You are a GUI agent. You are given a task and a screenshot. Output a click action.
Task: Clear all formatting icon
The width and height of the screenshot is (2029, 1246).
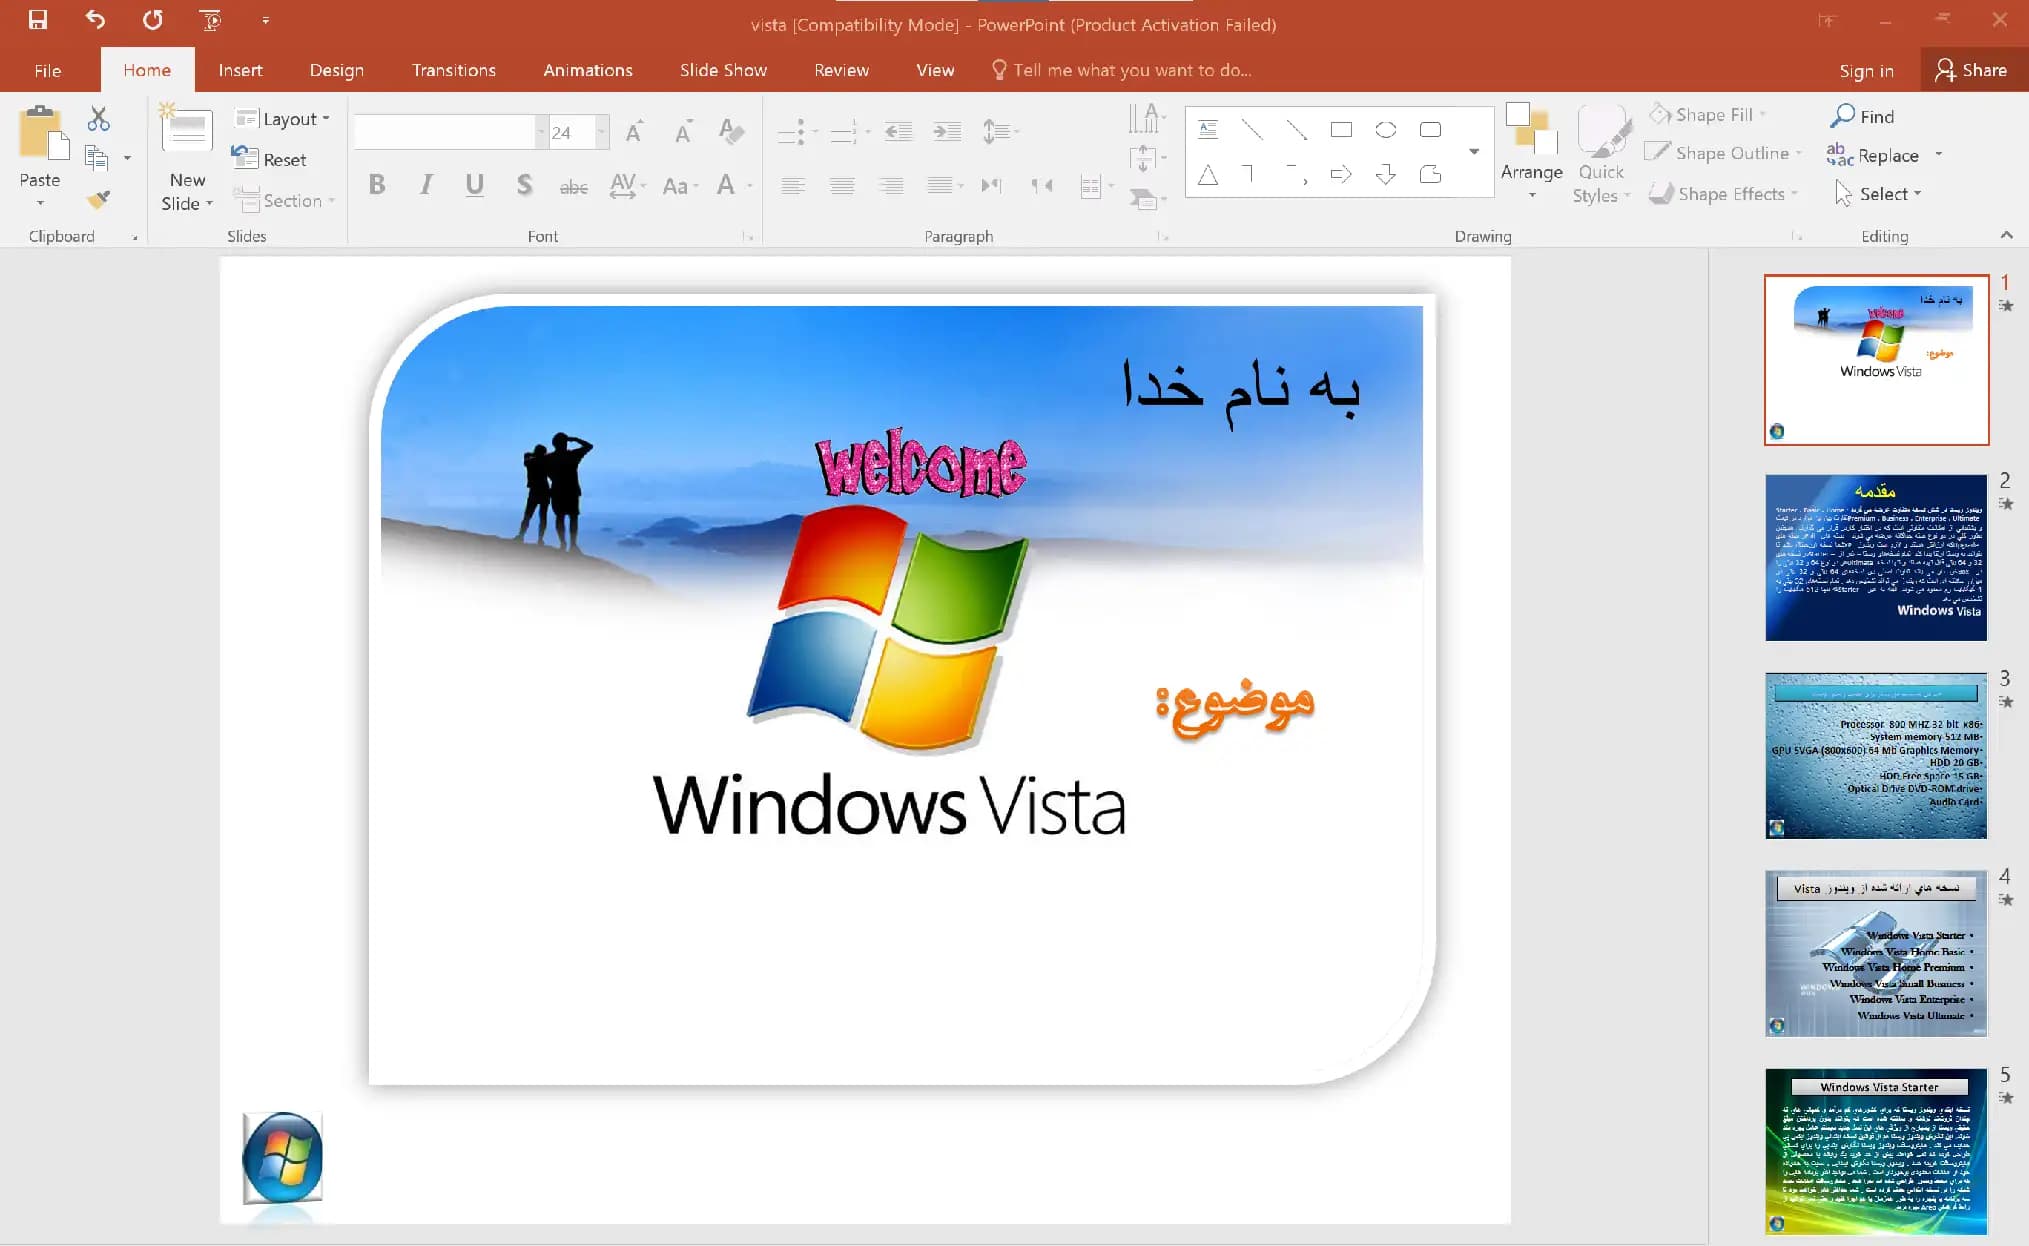pos(731,132)
